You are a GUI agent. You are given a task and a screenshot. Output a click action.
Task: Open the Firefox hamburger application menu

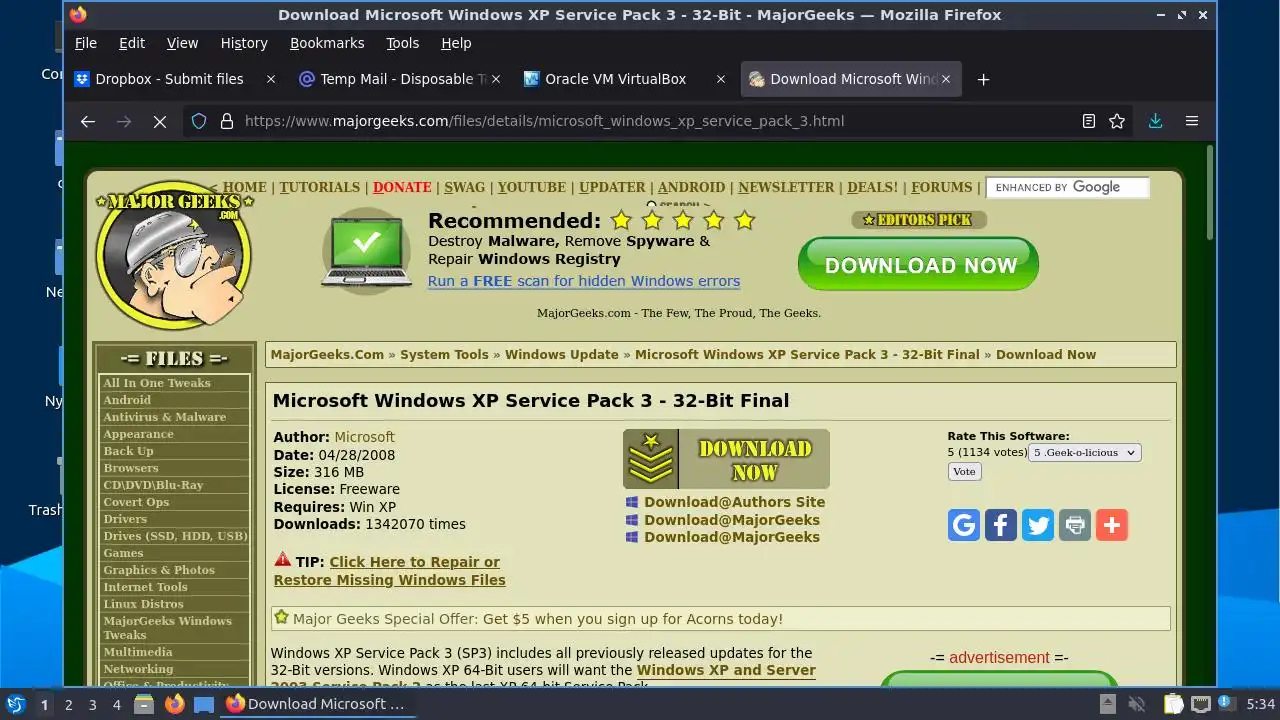[1192, 121]
